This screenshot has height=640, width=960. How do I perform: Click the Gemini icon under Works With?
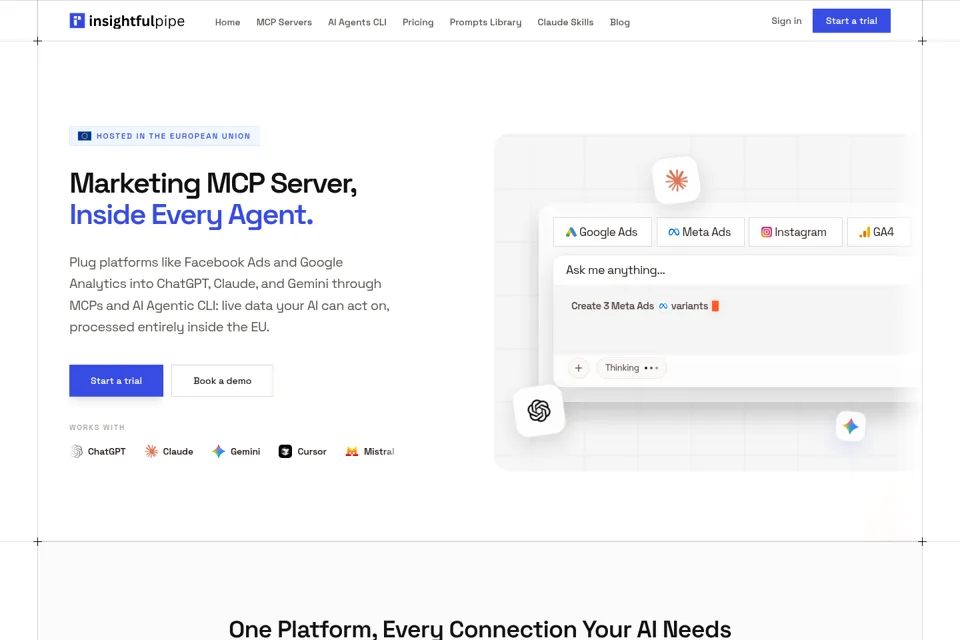[x=219, y=451]
